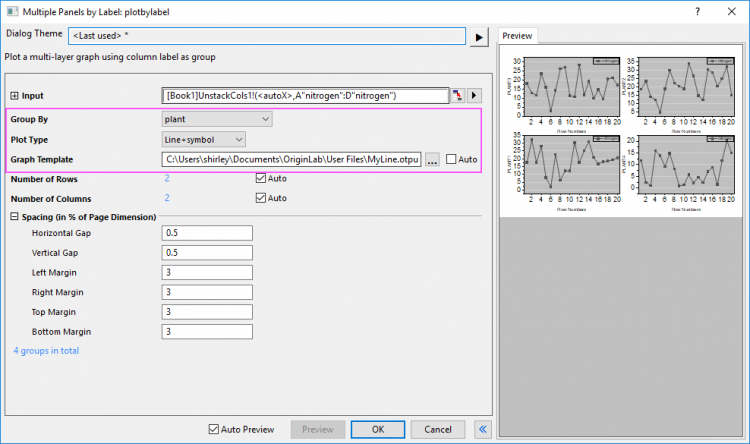Uncheck Auto for Number of Rows

pyautogui.click(x=261, y=178)
